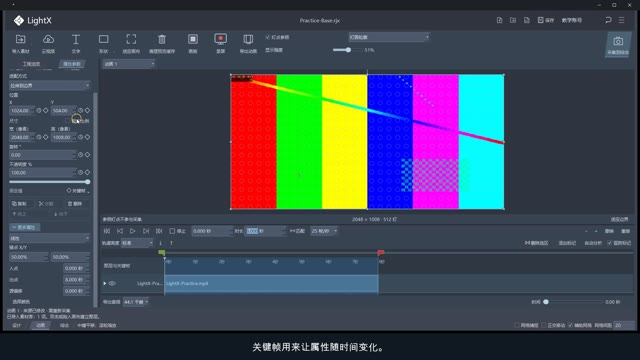Viewport: 640px width, 360px height.
Task: Click the move track down arrow icon
Action: [x=160, y=243]
